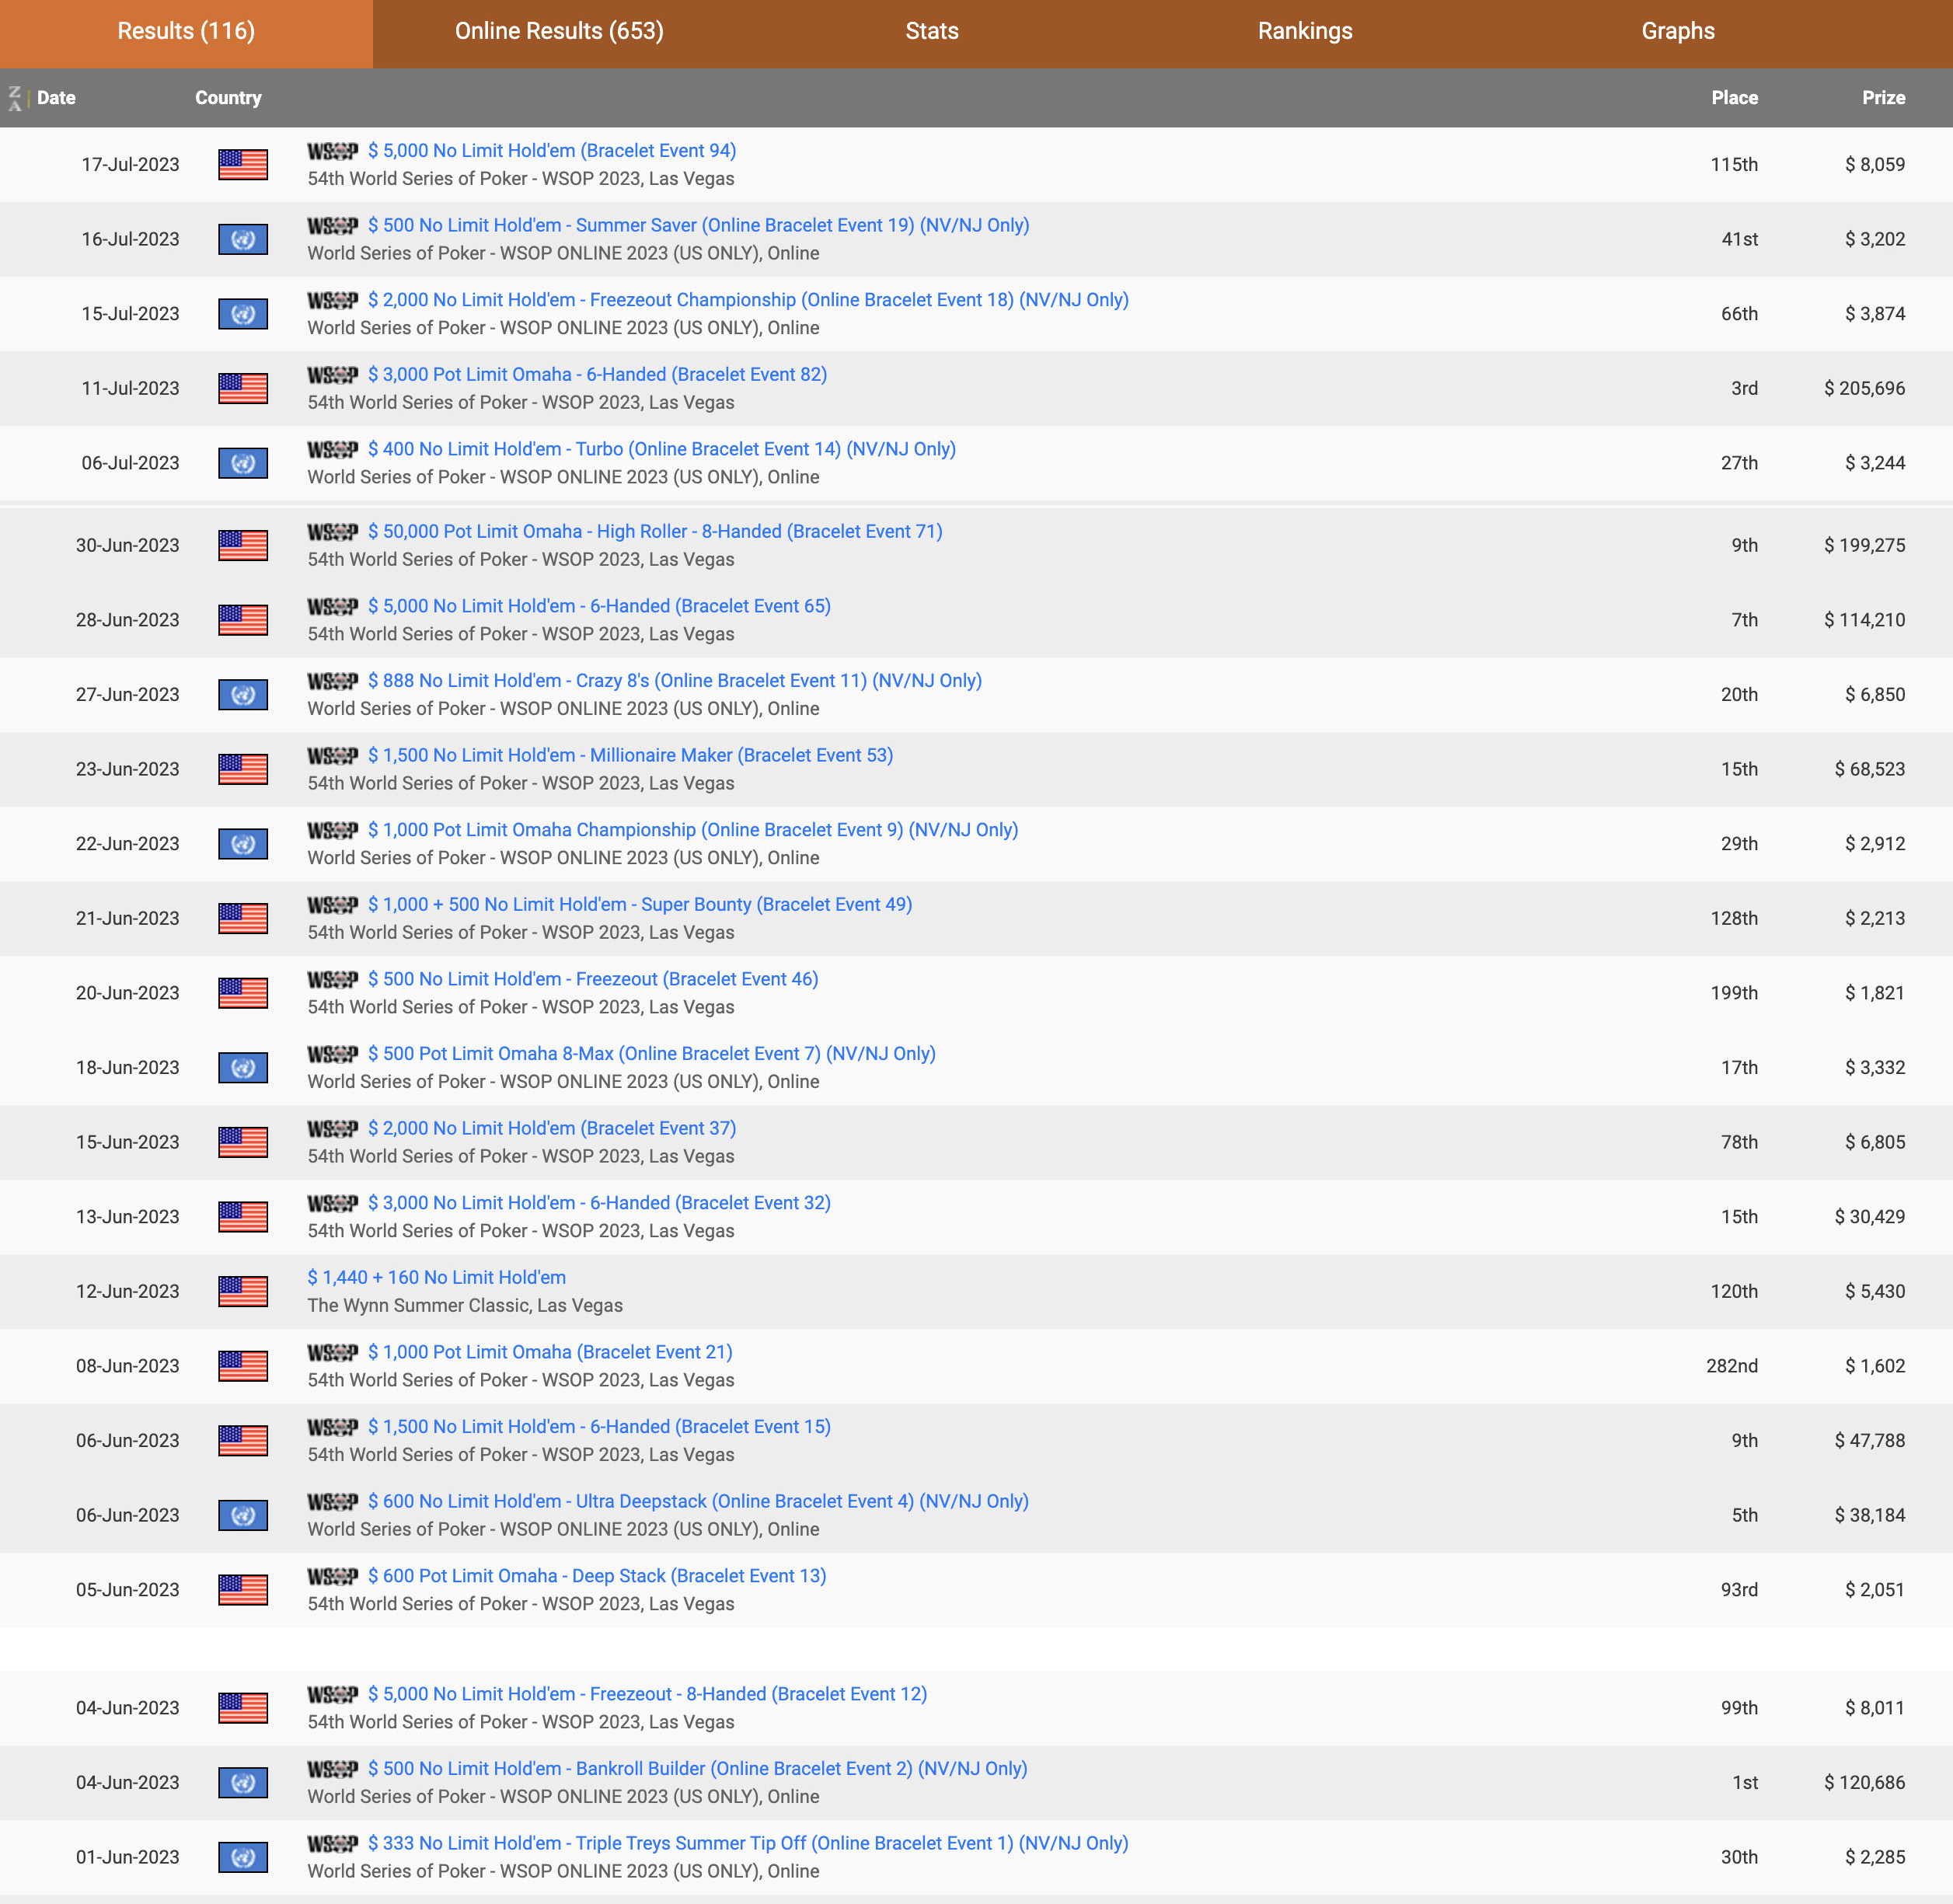Open the $1,440 + 160 No Limit Hold'em link
This screenshot has height=1904, width=1953.
[437, 1277]
